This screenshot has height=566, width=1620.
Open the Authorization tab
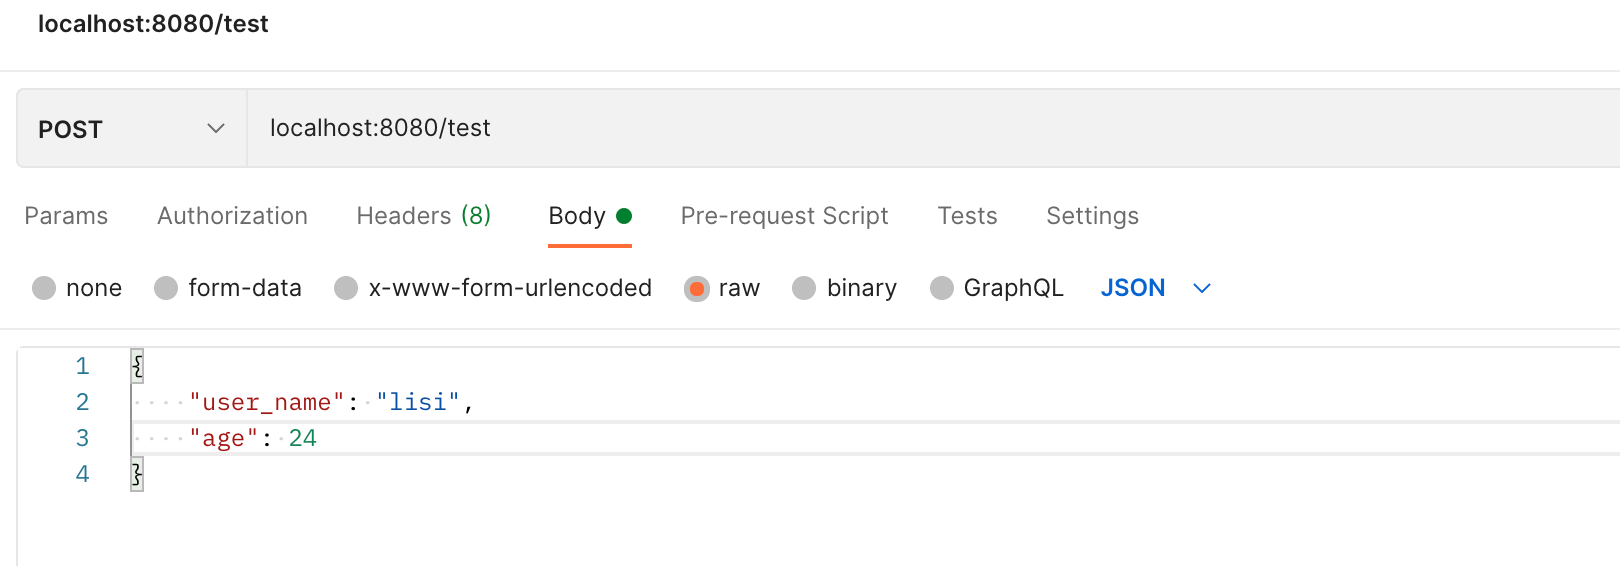click(x=232, y=216)
